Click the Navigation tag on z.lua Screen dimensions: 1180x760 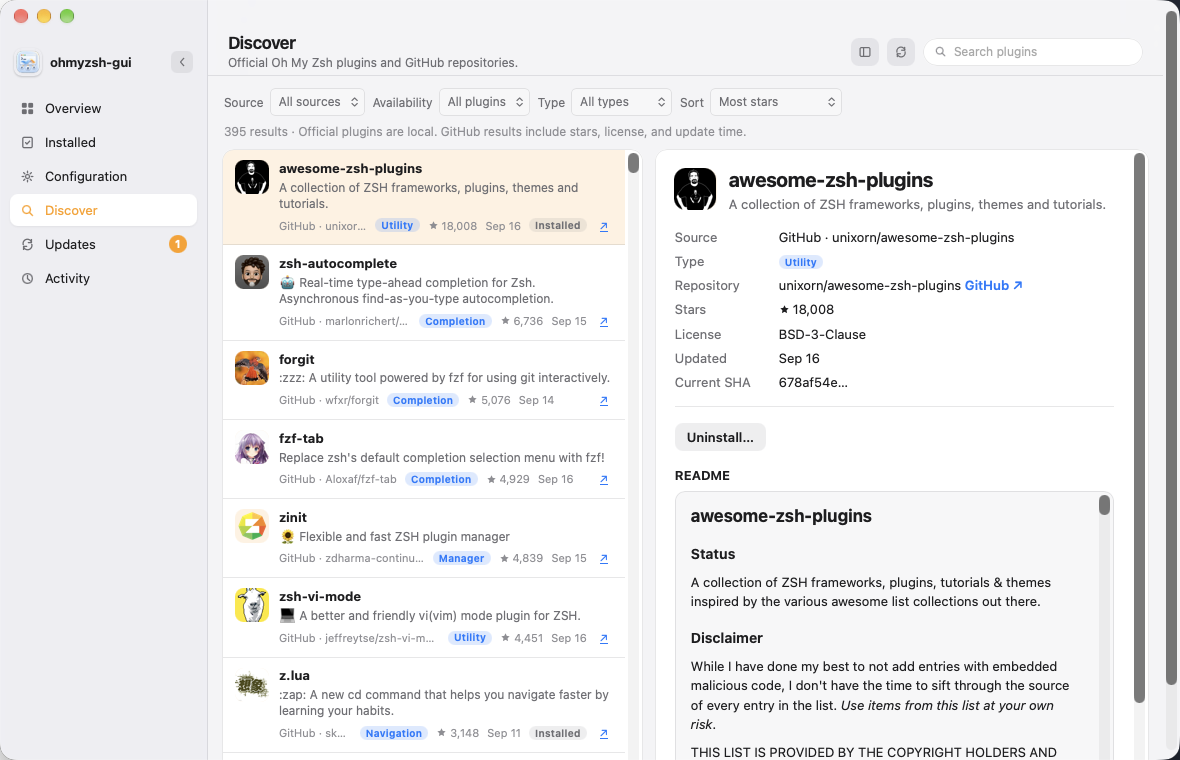tap(394, 733)
